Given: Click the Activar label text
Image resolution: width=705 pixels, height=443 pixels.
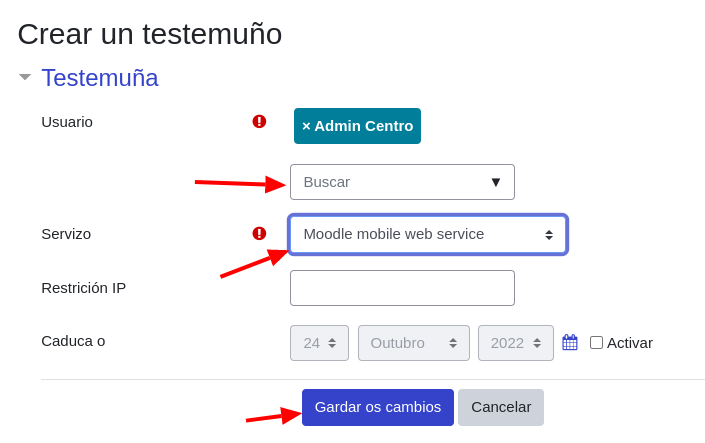Looking at the screenshot, I should 630,342.
